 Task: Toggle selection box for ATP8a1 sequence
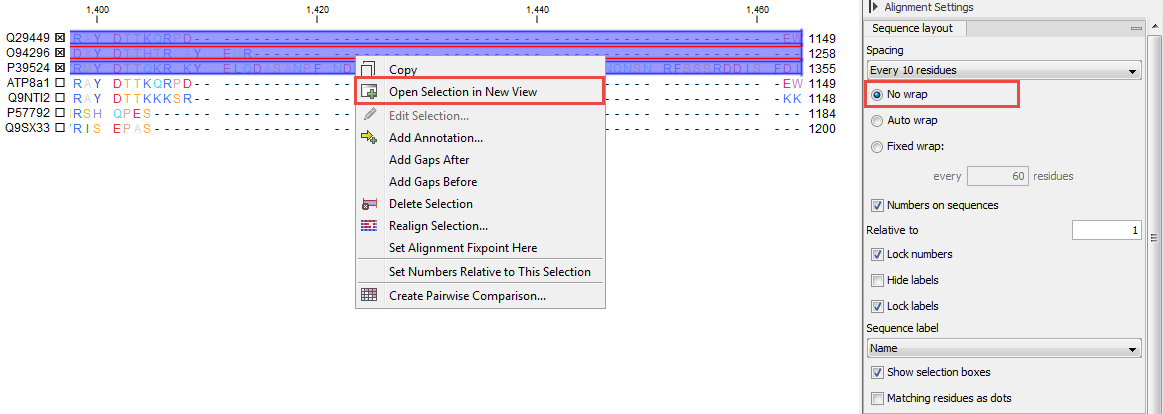point(60,83)
